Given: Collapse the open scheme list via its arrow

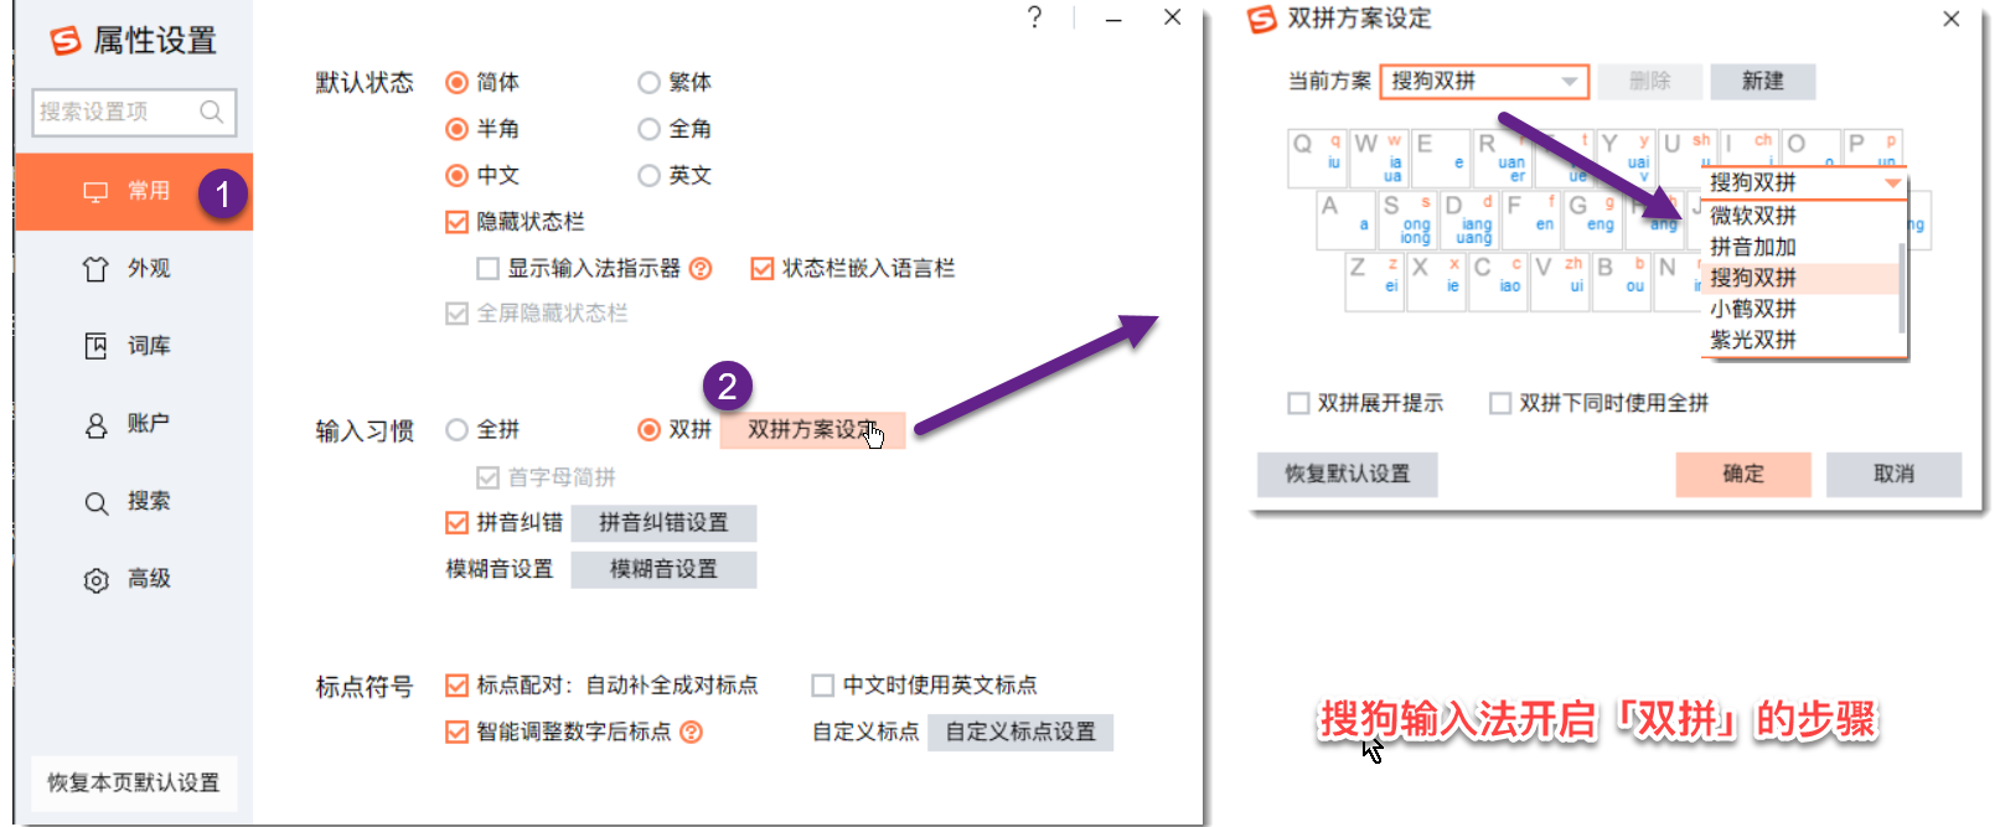Looking at the screenshot, I should (1892, 183).
